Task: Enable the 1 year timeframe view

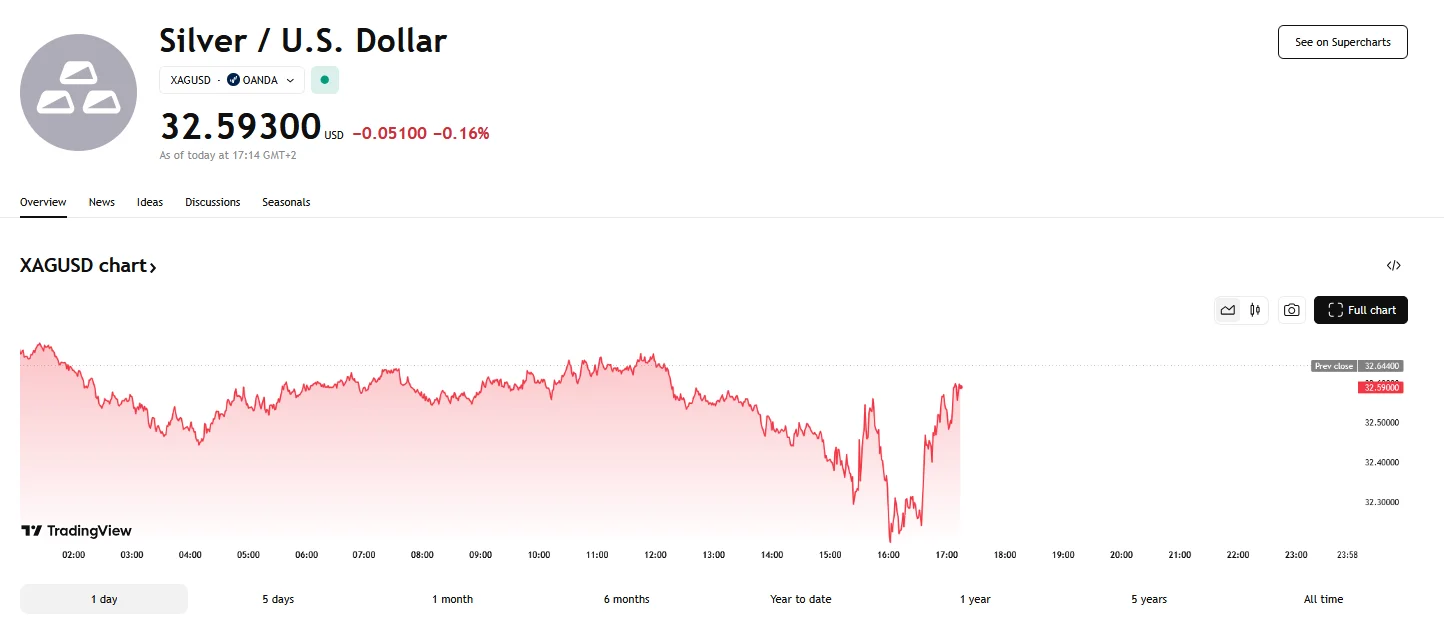Action: point(975,599)
